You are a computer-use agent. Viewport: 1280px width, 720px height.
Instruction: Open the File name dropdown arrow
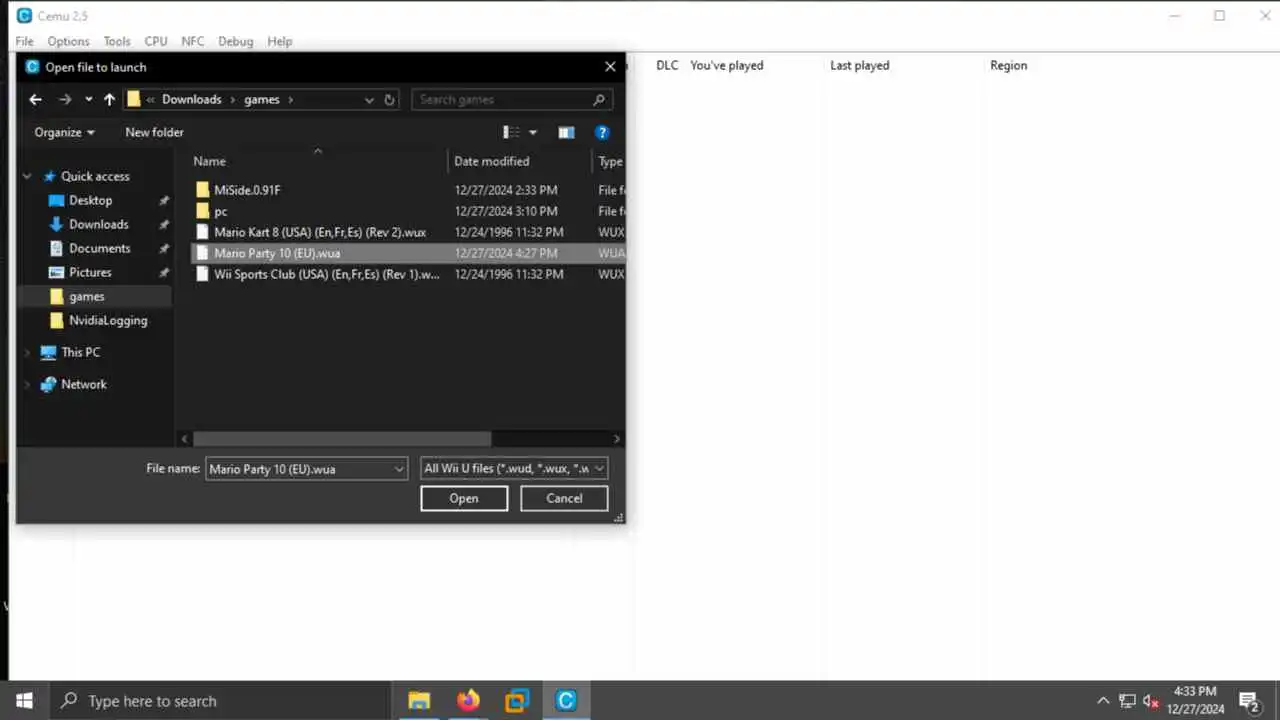point(400,469)
